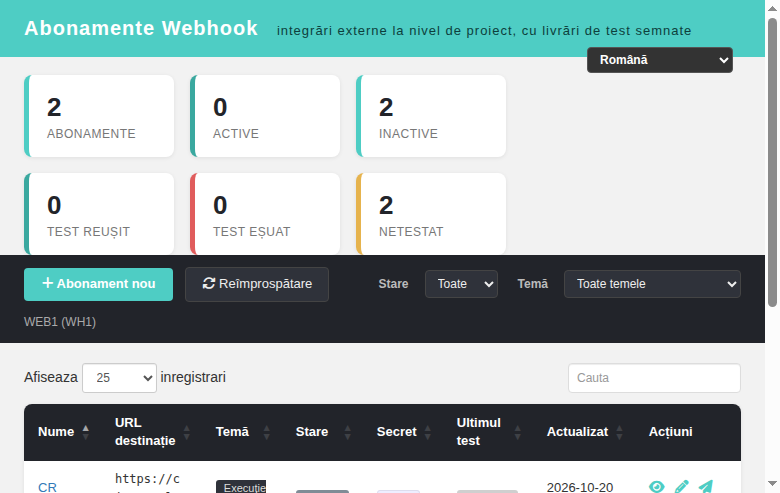Click the paper-plane send test icon in the CR row
Image resolution: width=780 pixels, height=493 pixels.
pyautogui.click(x=706, y=487)
